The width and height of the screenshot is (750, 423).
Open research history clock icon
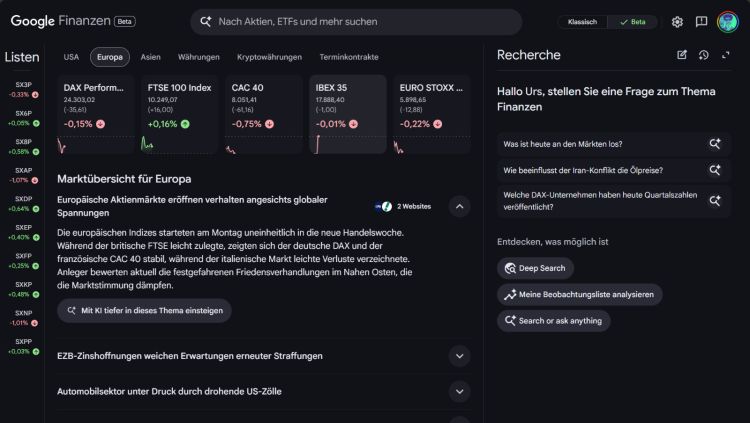click(704, 55)
